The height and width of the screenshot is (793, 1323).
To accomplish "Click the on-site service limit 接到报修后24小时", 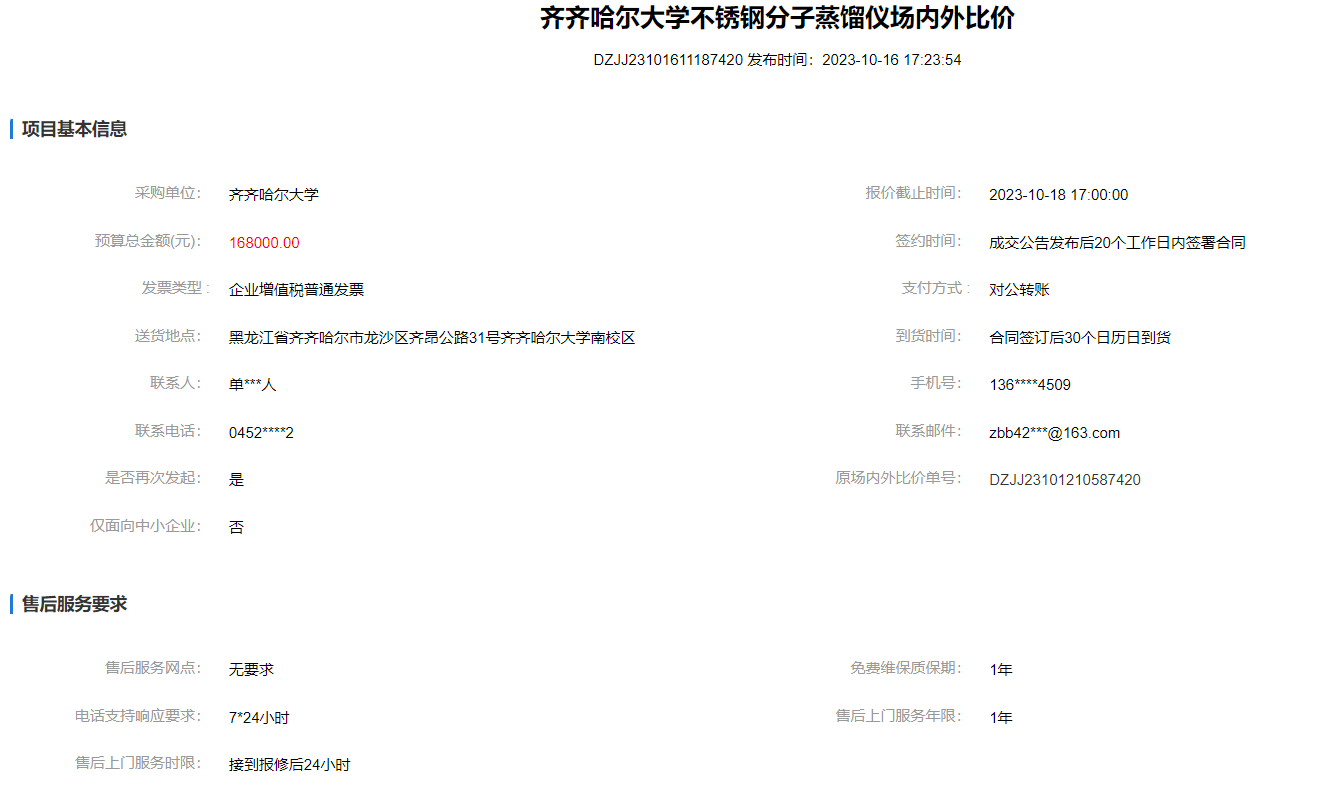I will pyautogui.click(x=289, y=765).
